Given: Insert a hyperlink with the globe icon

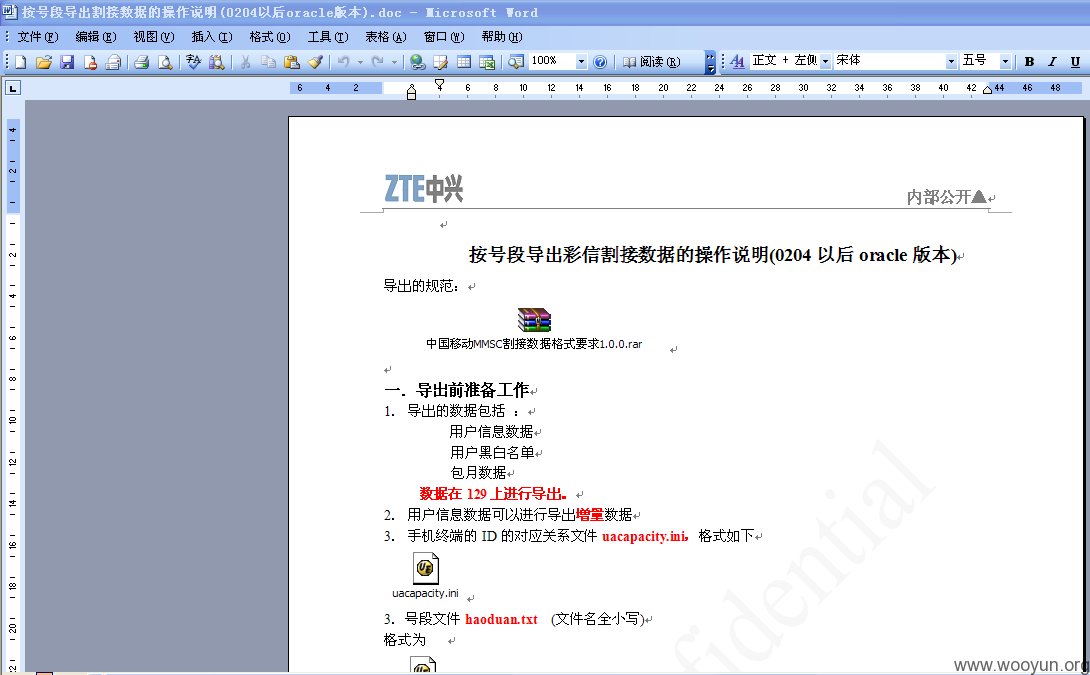Looking at the screenshot, I should [x=418, y=62].
